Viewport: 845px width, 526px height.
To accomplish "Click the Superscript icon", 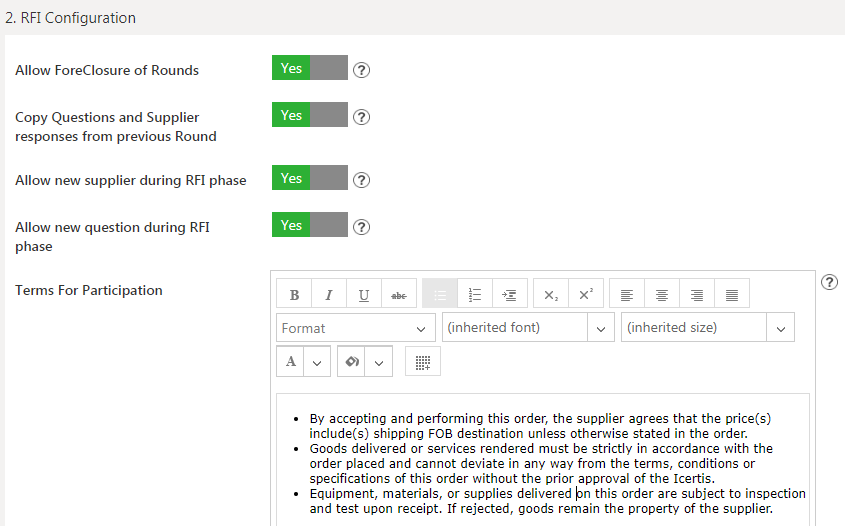I will (586, 294).
